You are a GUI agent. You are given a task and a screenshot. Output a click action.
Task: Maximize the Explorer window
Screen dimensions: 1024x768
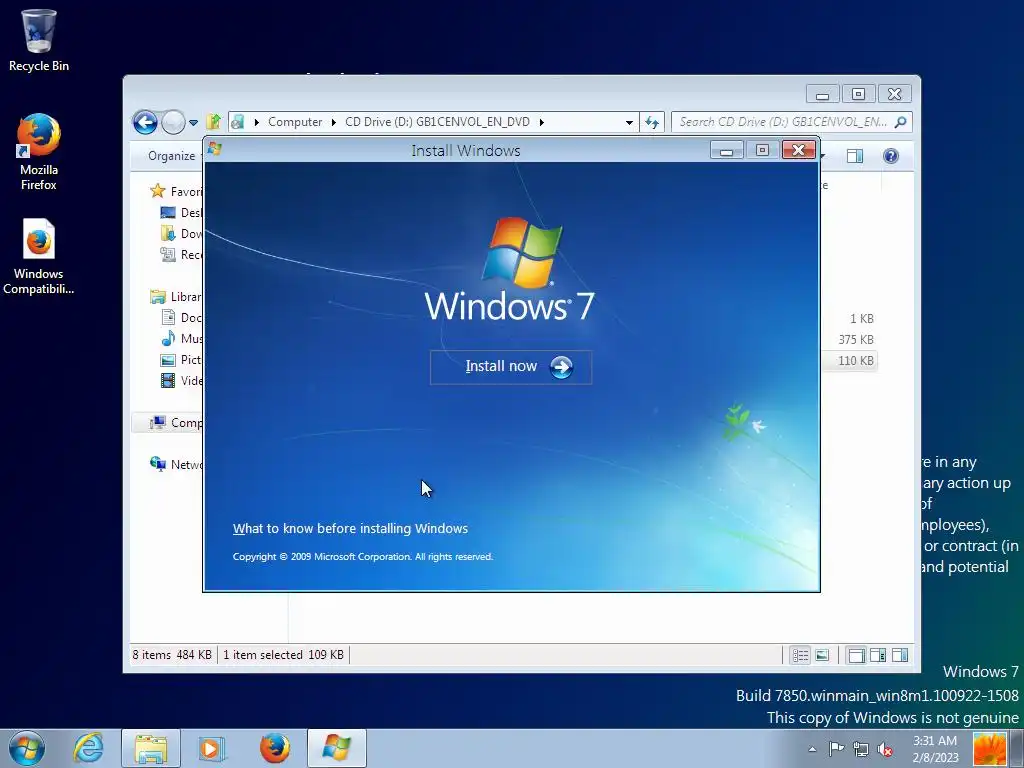pyautogui.click(x=858, y=94)
